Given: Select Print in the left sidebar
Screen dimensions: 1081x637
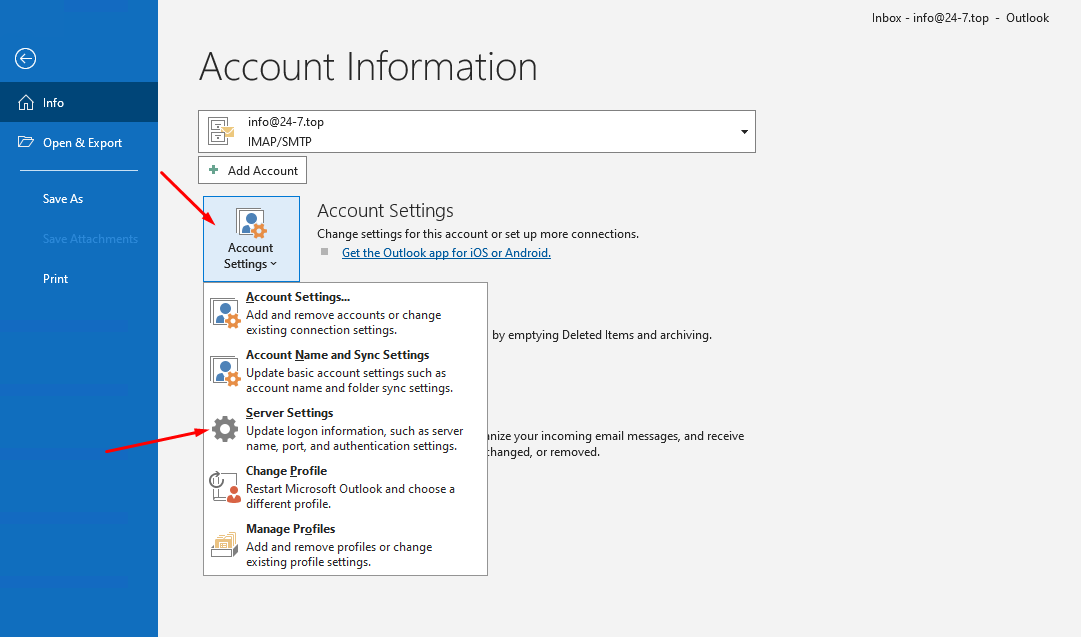Looking at the screenshot, I should 56,279.
